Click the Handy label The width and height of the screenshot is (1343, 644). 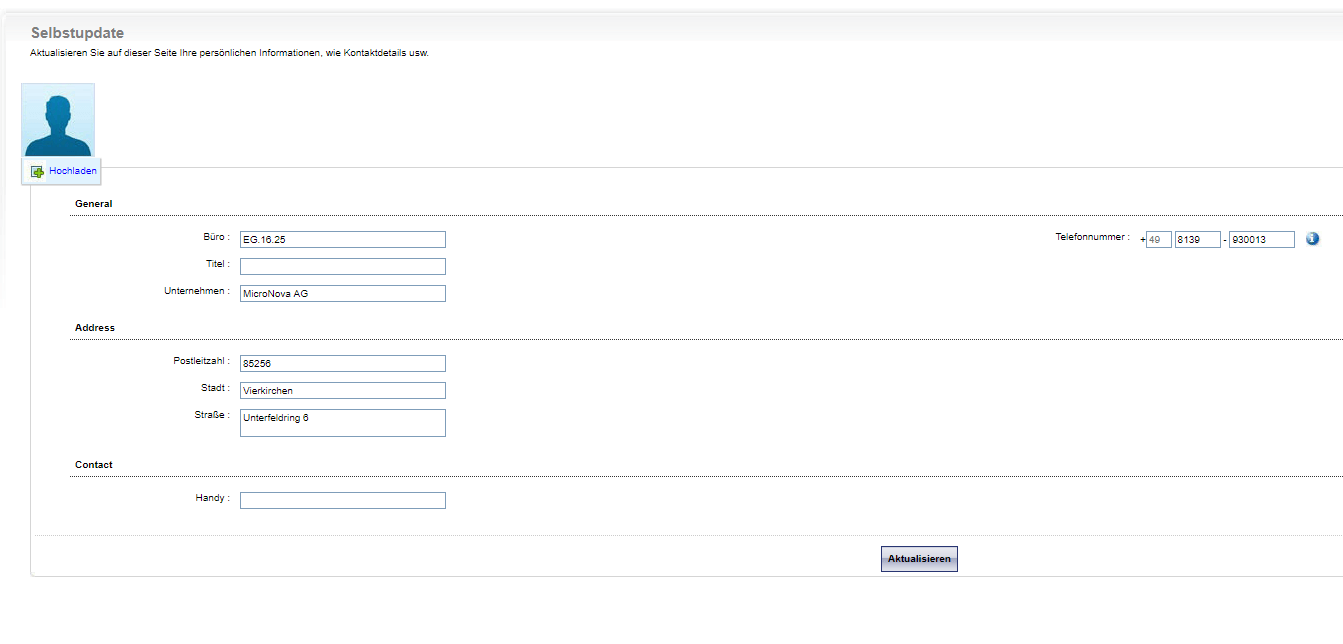pyautogui.click(x=213, y=498)
